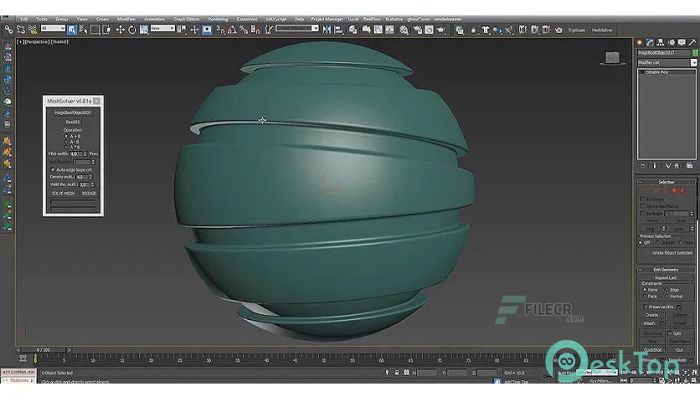
Task: Toggle the Percent Snap icon
Action: (244, 30)
